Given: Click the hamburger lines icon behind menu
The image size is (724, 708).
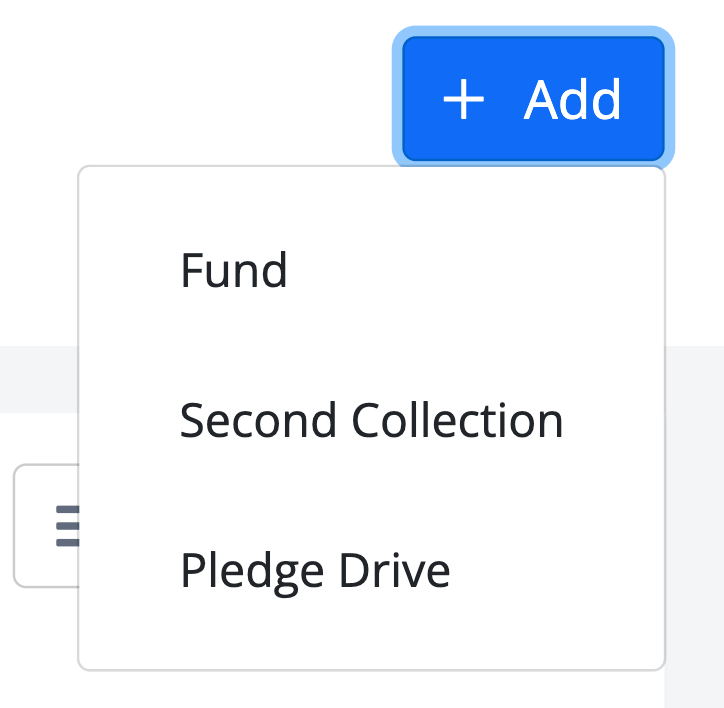Looking at the screenshot, I should (67, 526).
